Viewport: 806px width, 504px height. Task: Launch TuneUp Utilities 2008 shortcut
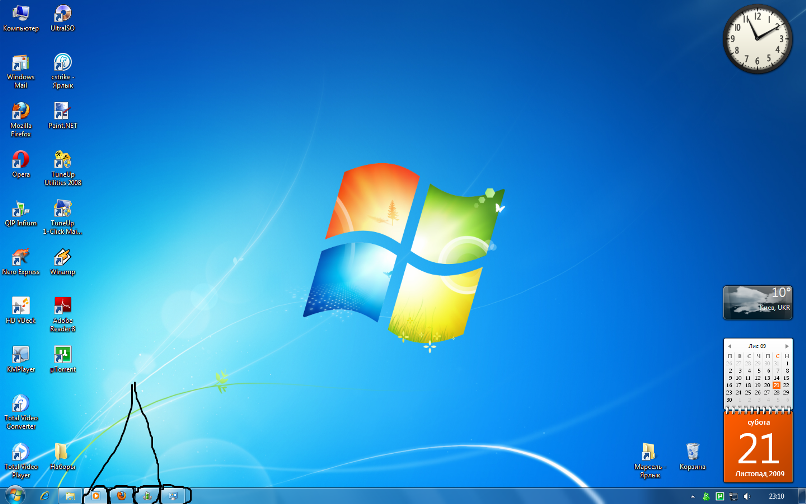tap(62, 160)
